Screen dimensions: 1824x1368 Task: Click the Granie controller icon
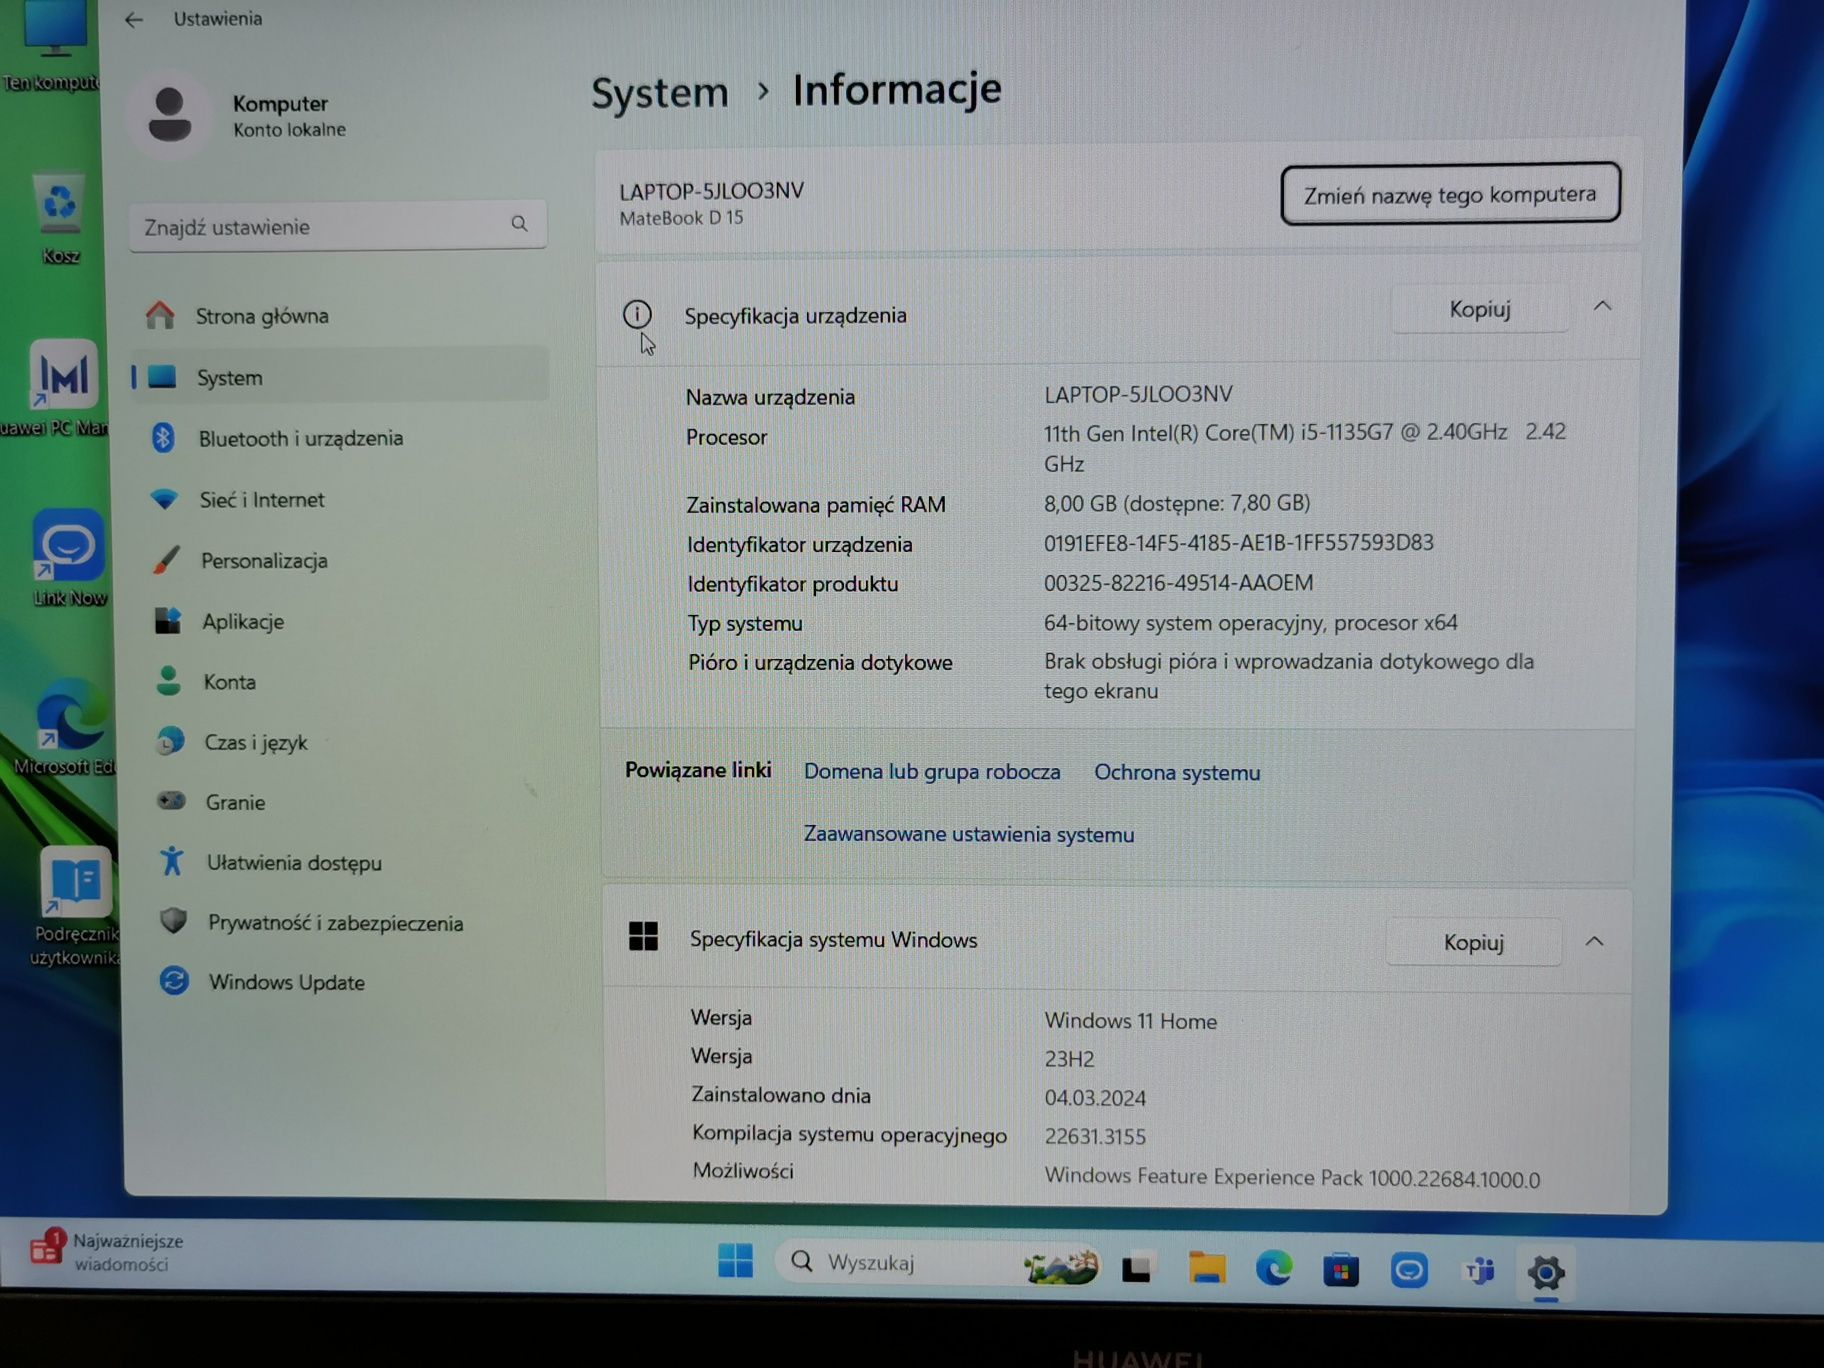pyautogui.click(x=171, y=801)
